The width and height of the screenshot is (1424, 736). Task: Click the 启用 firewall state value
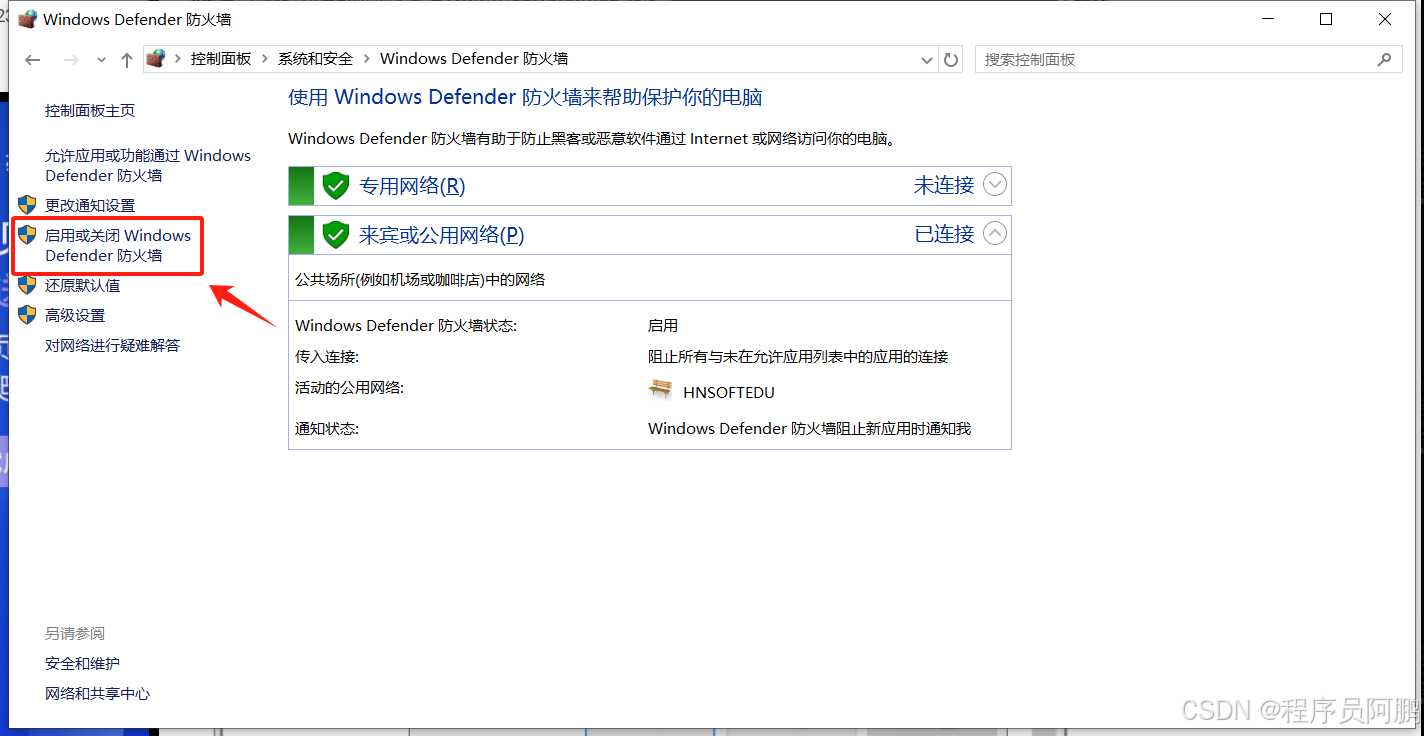(x=663, y=326)
